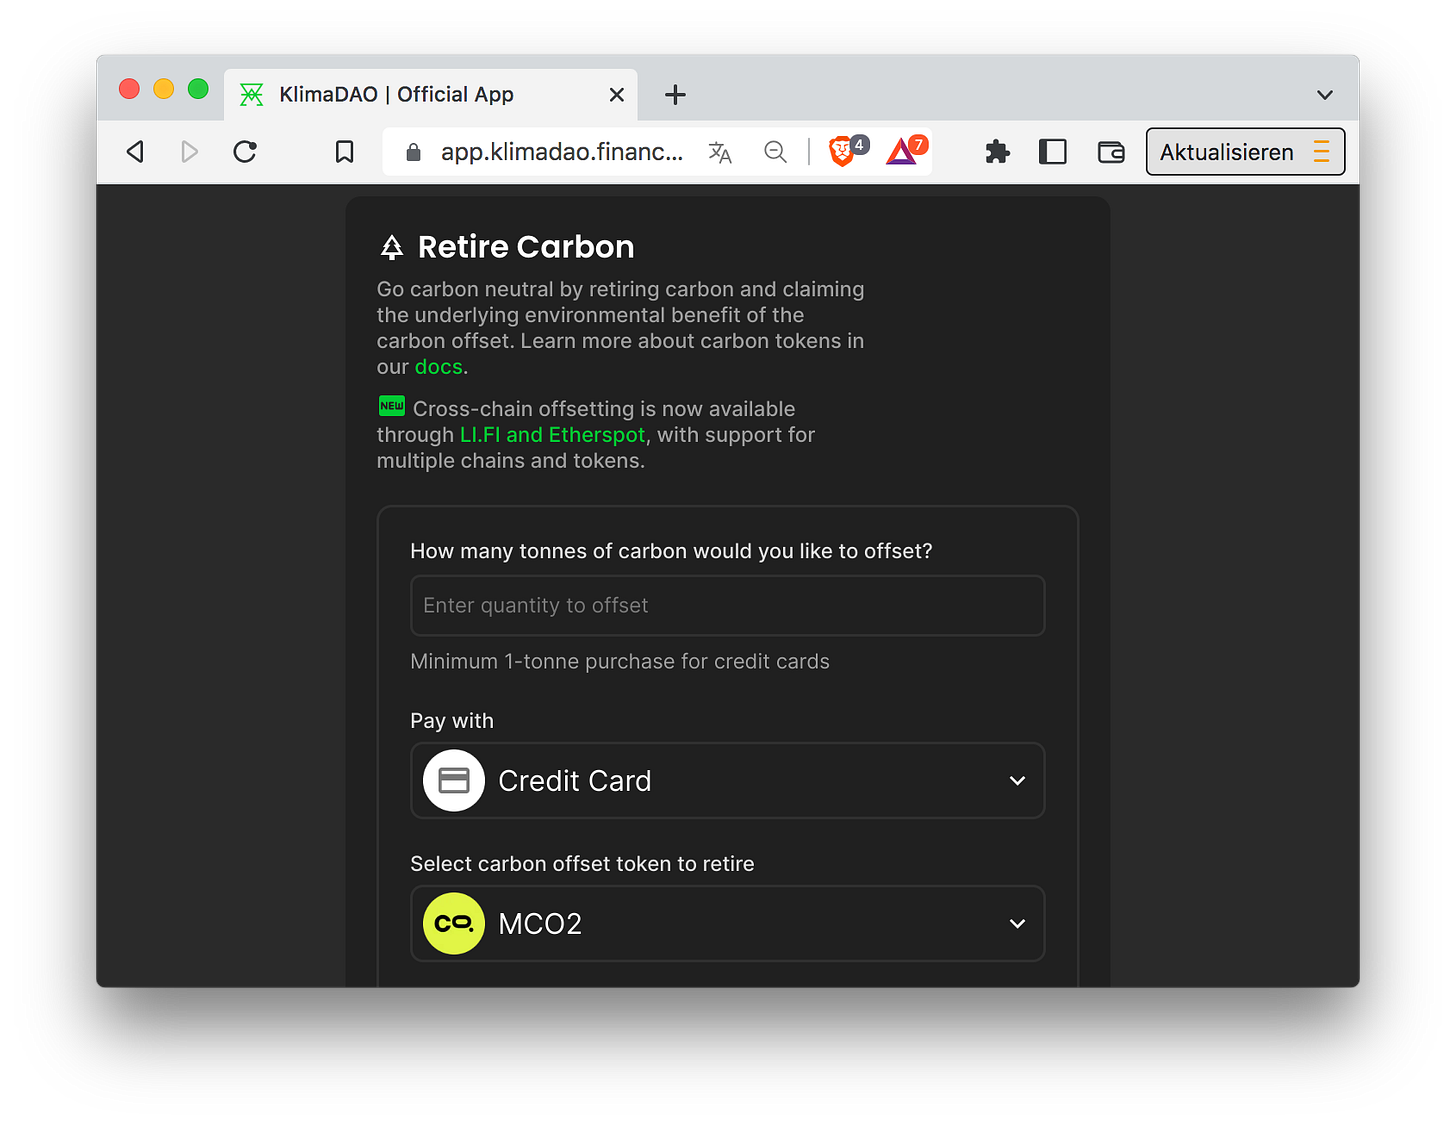The width and height of the screenshot is (1456, 1125).
Task: Click the forward navigation arrow
Action: pos(189,152)
